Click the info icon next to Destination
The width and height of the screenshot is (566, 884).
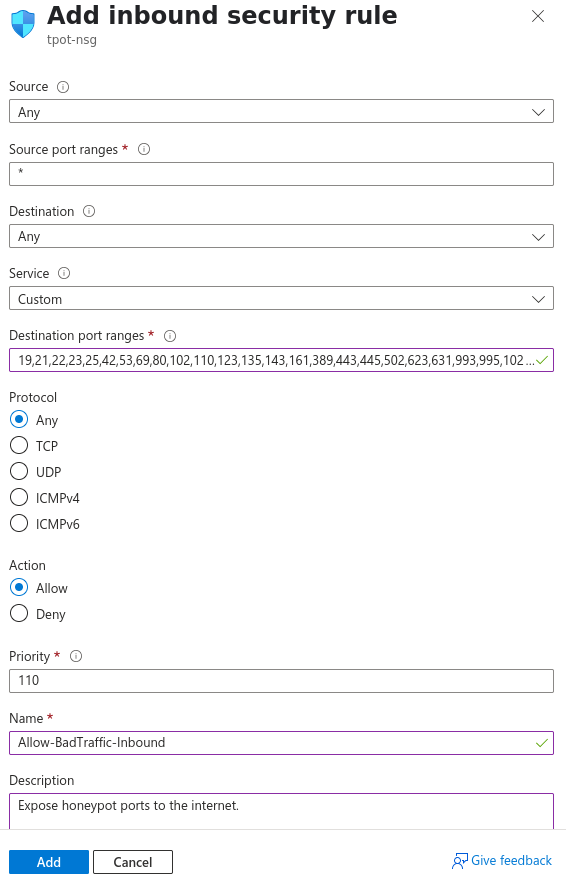(89, 211)
